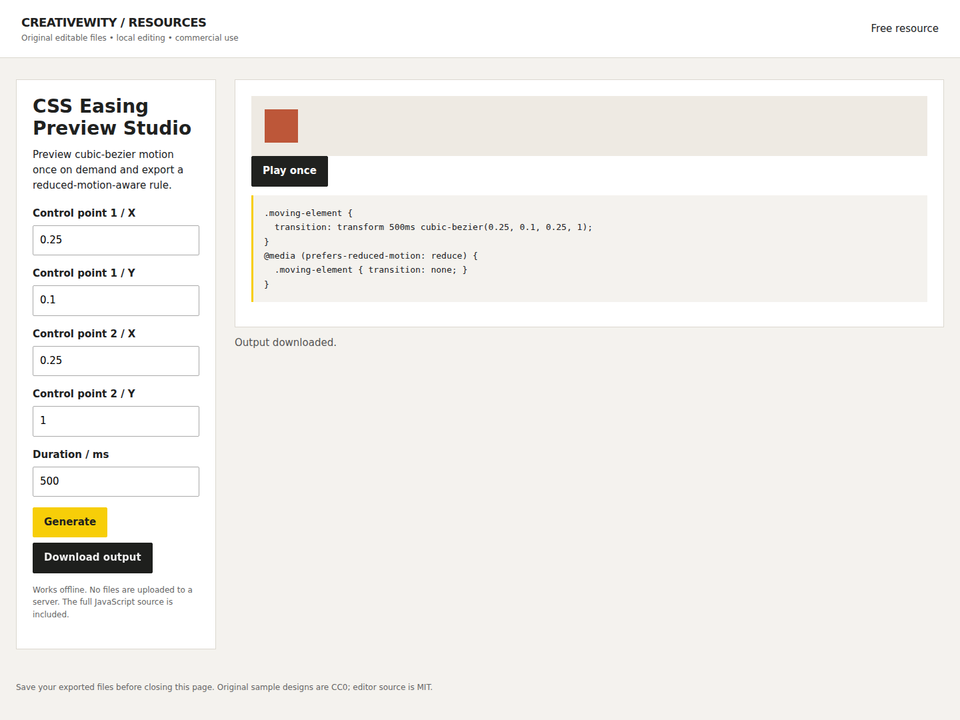
Task: Click the generated CSS code block
Action: [590, 249]
